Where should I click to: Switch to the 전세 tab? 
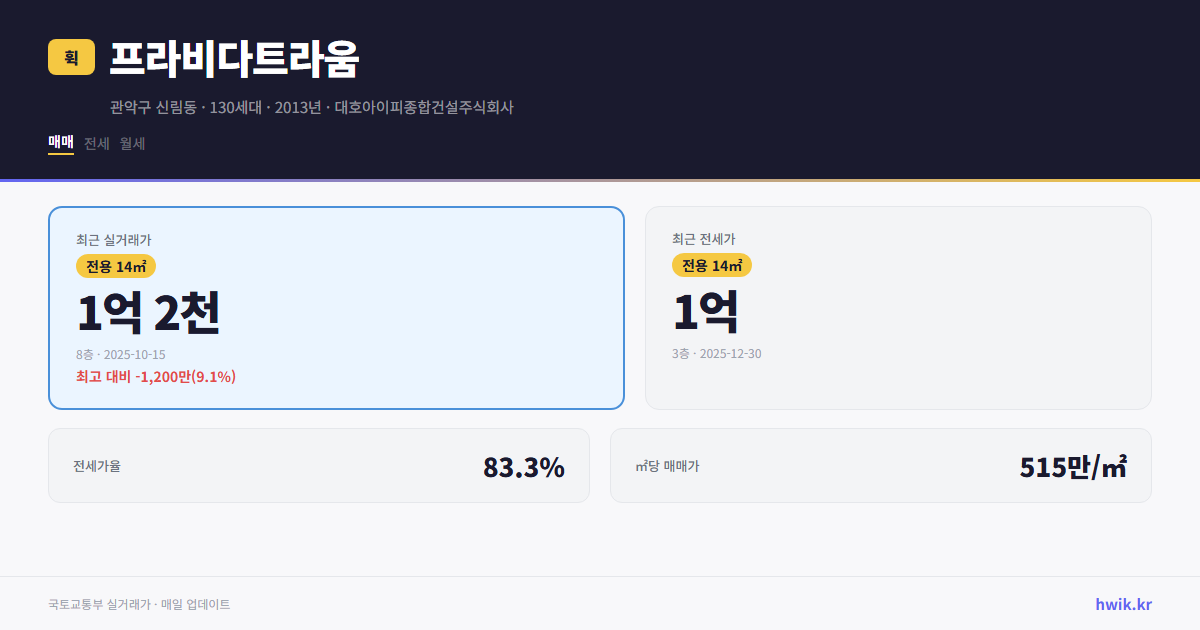point(96,143)
